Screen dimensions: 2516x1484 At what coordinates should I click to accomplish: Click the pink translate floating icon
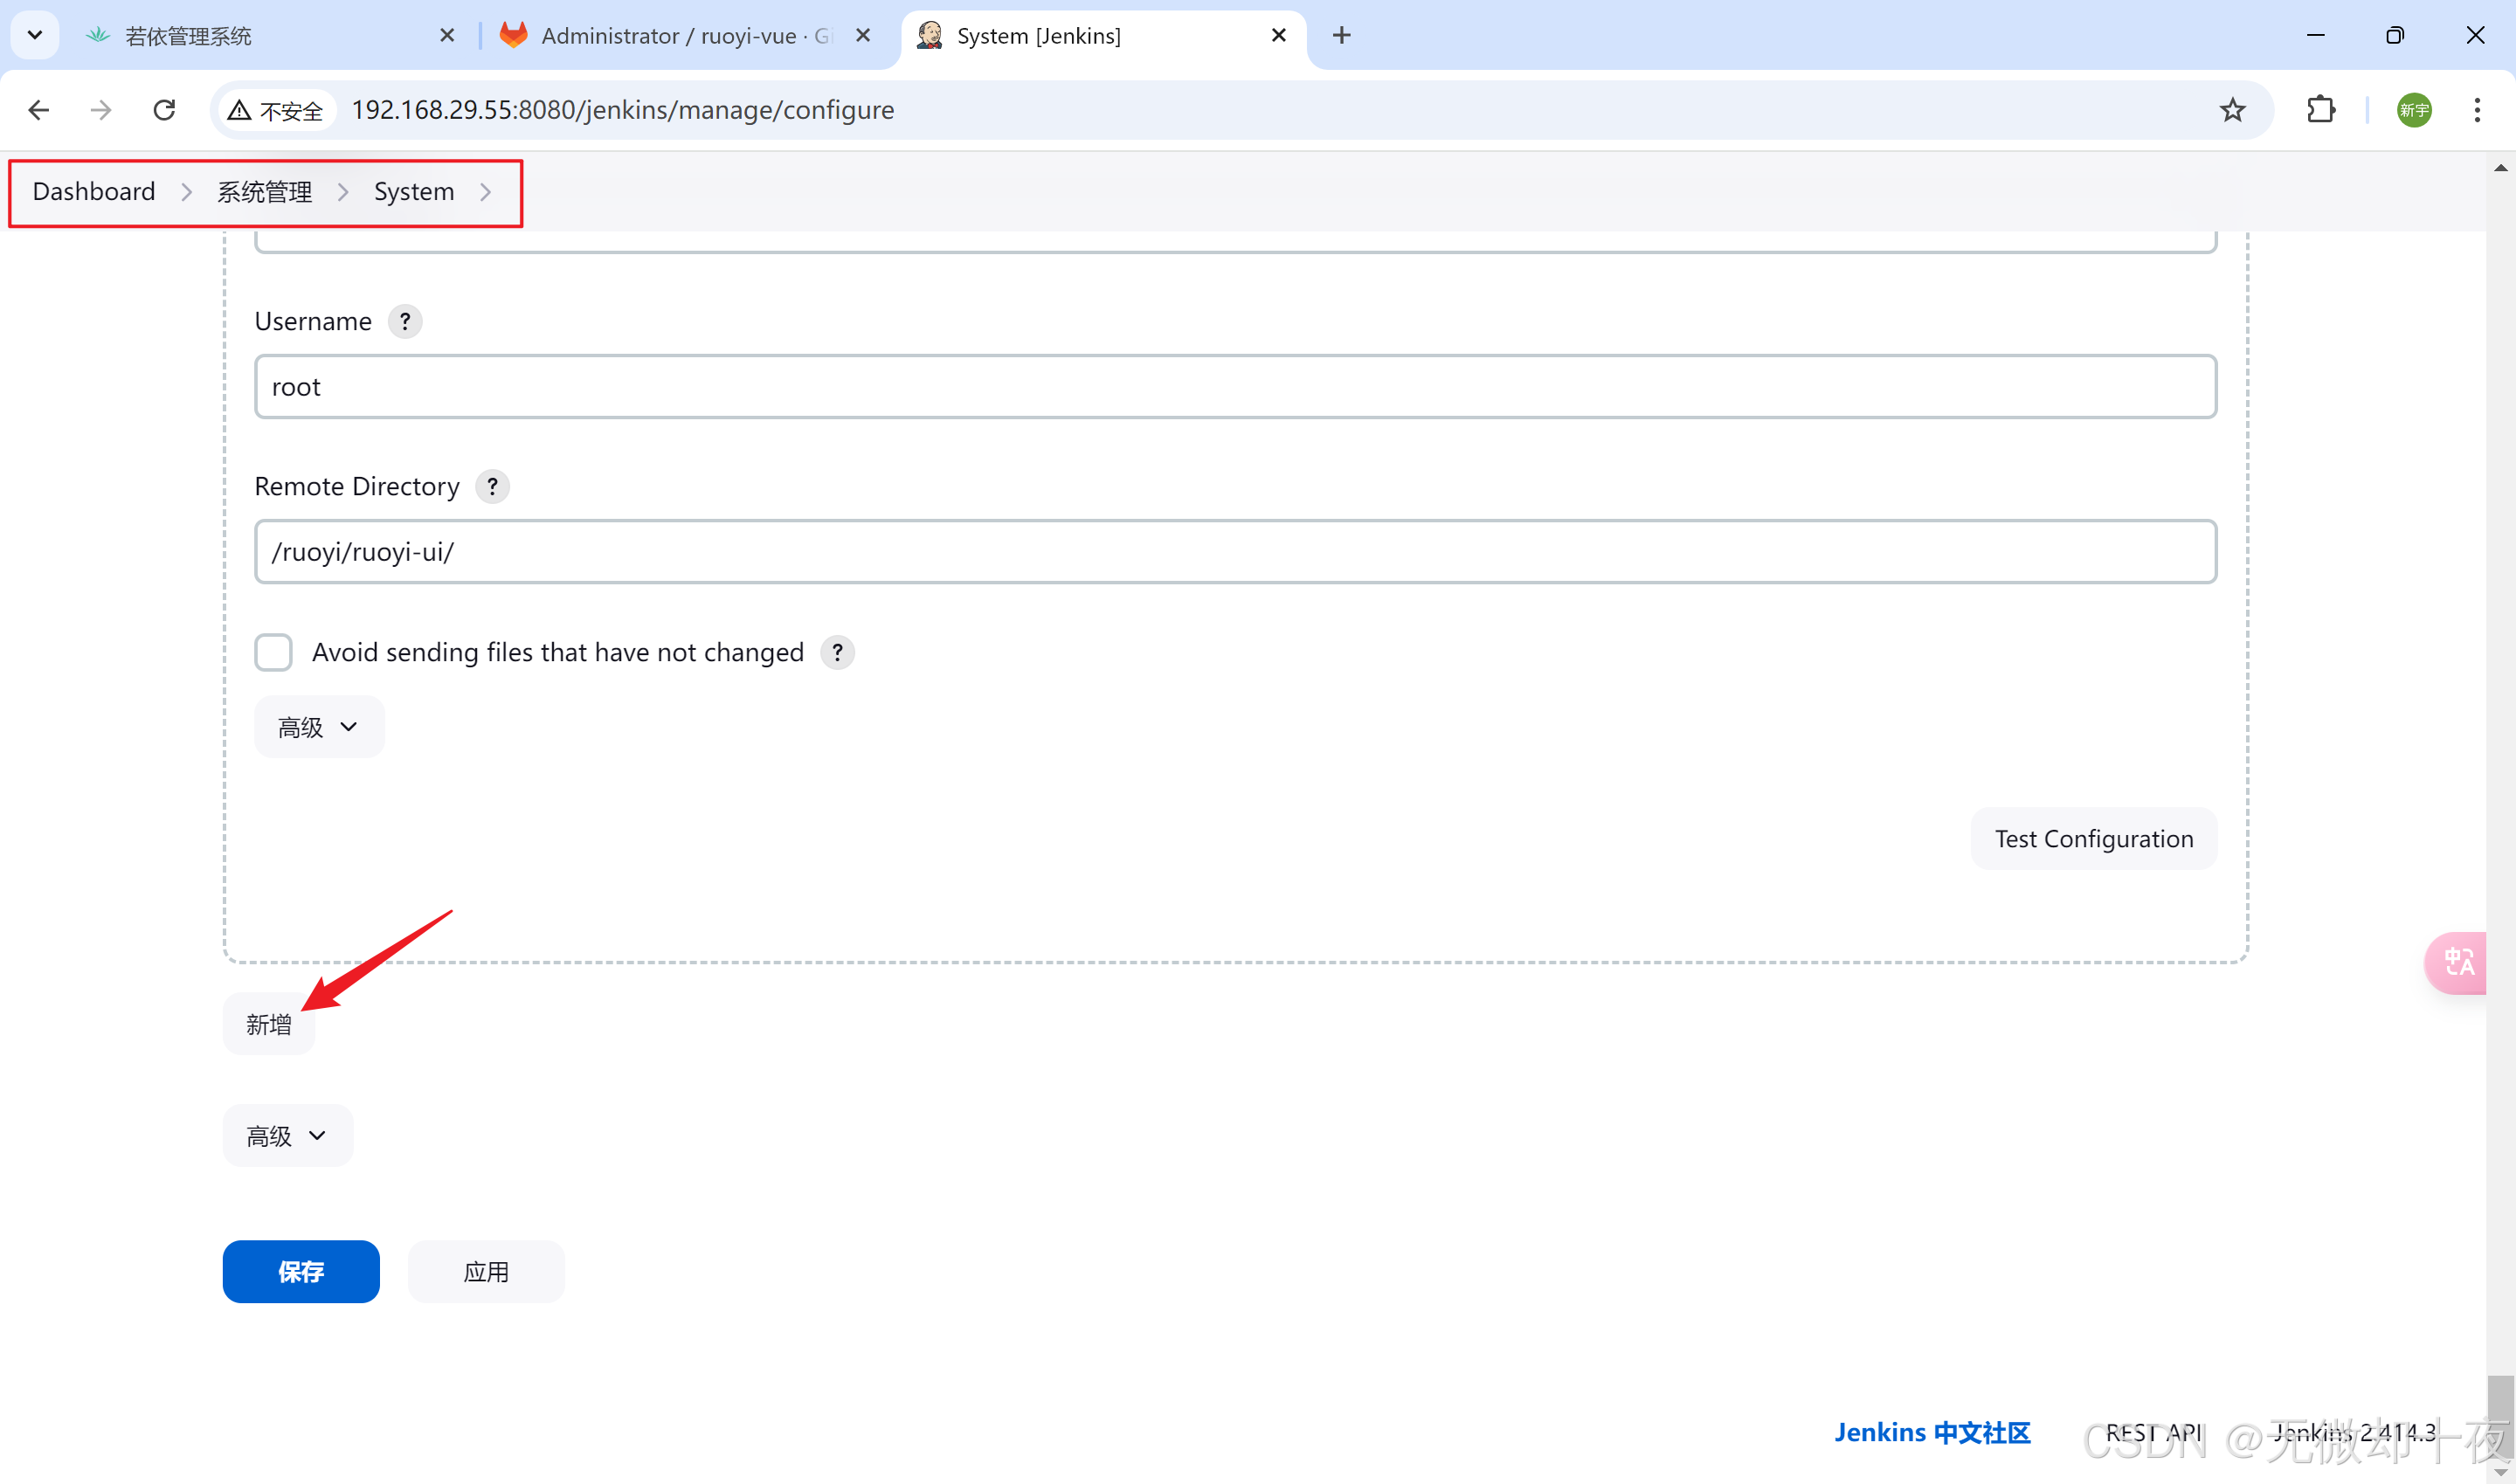click(2458, 962)
